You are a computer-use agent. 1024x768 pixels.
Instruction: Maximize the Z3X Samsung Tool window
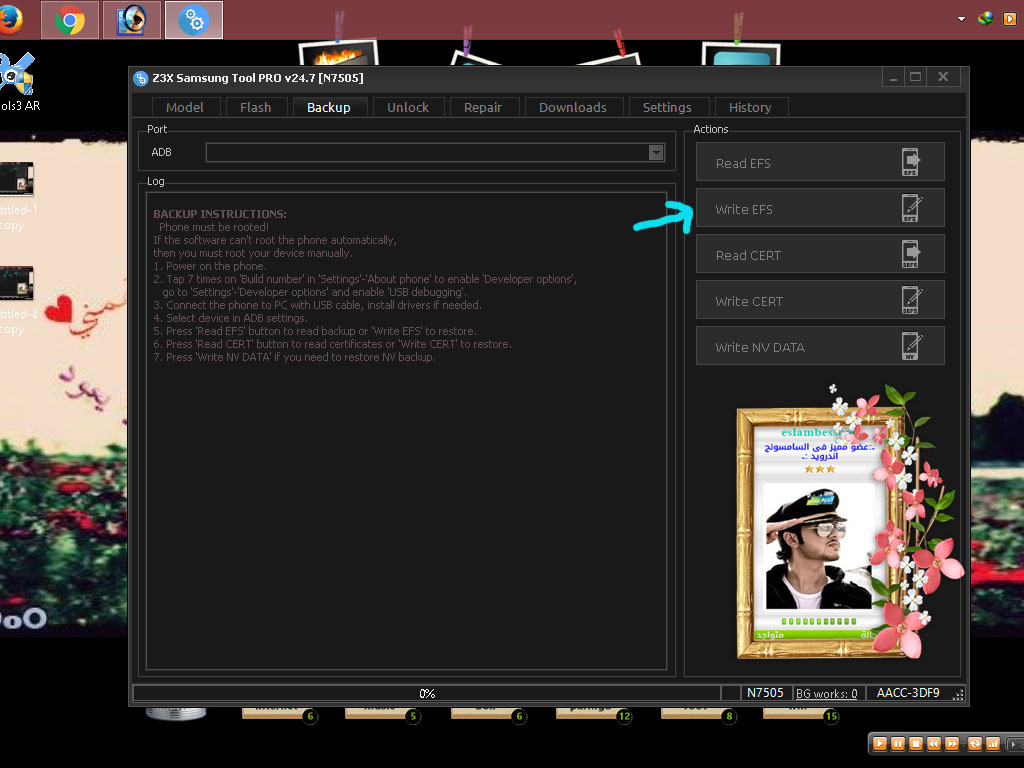916,77
